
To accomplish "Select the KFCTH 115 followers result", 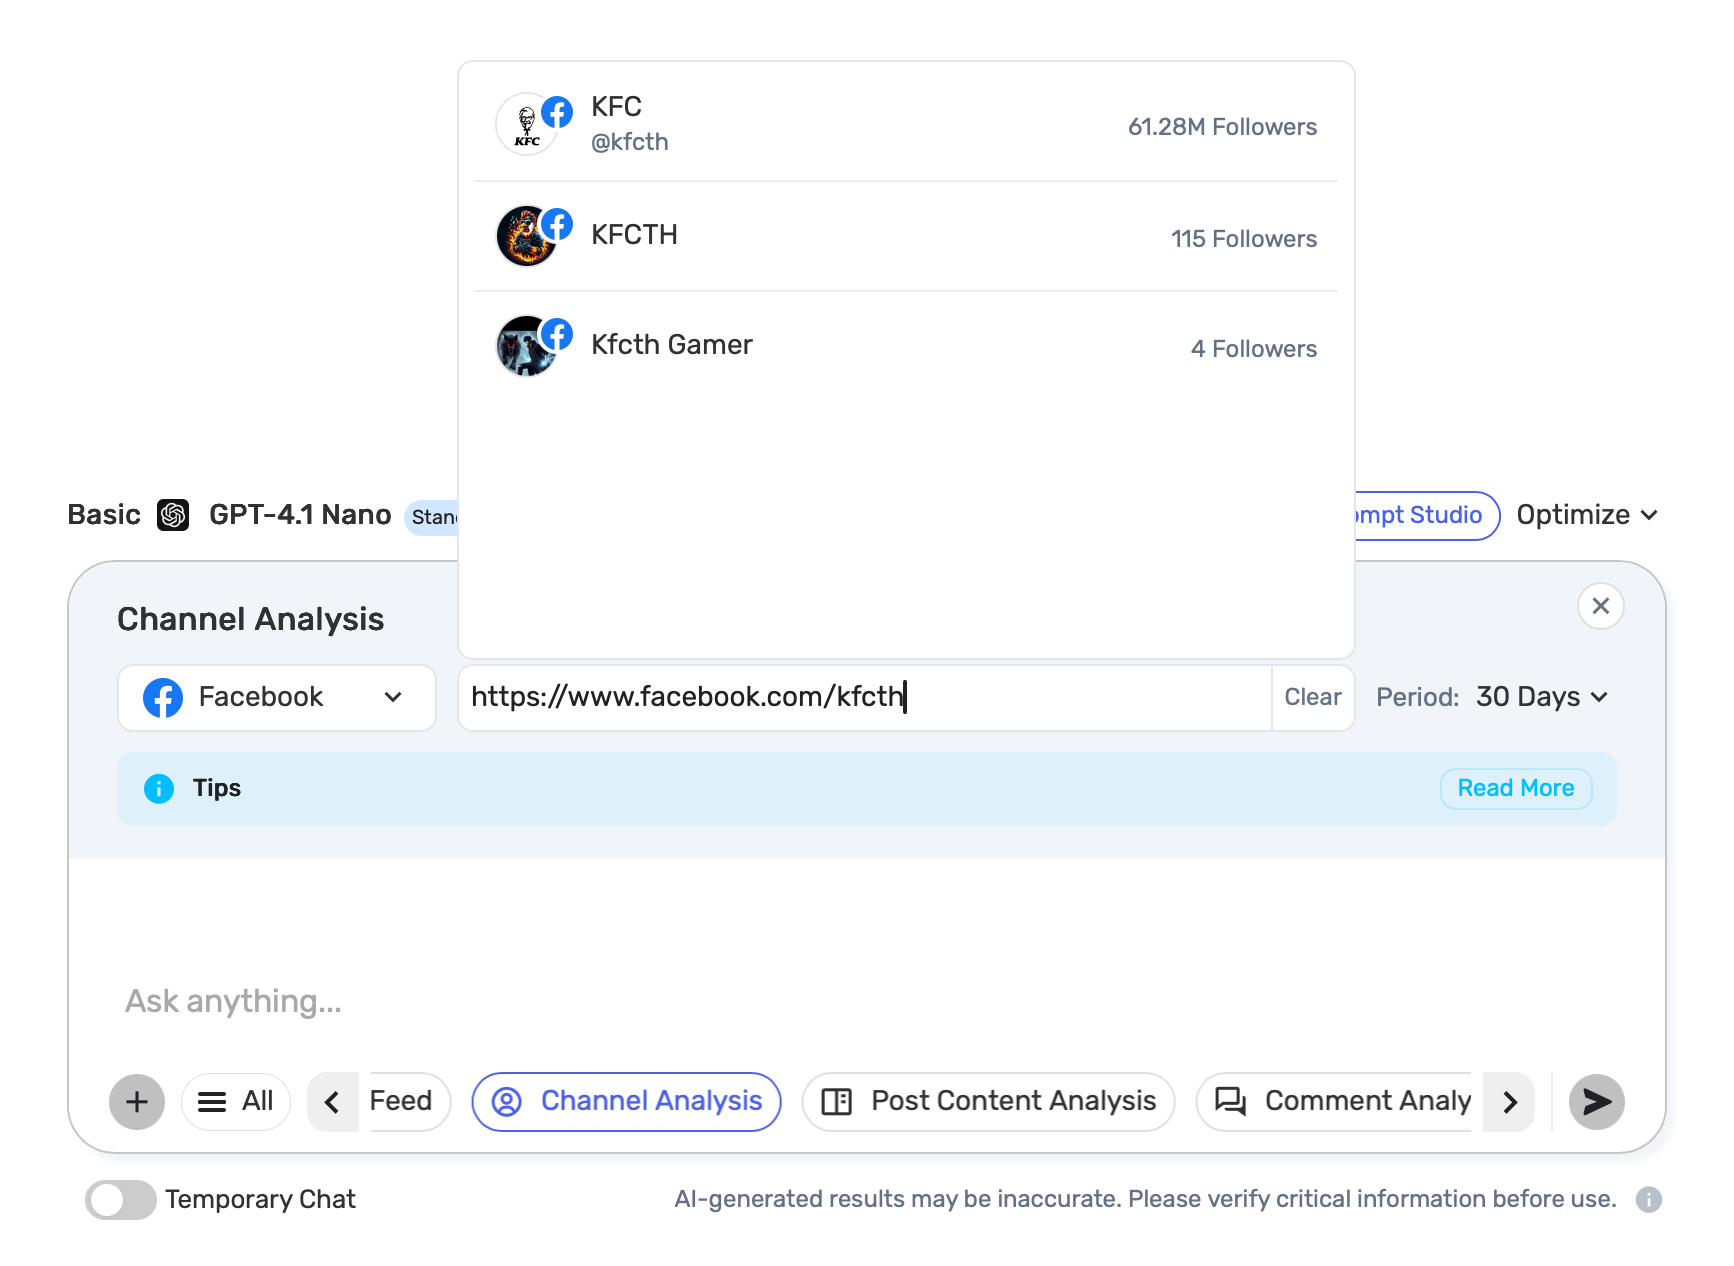I will coord(905,237).
